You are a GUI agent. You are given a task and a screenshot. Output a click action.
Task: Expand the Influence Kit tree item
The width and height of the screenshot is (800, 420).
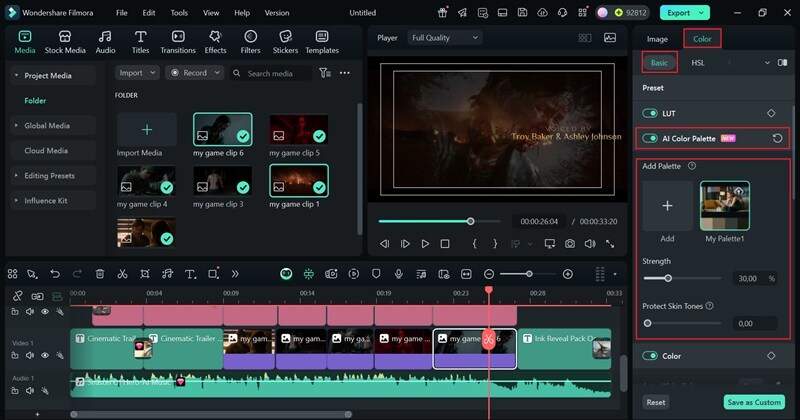point(17,201)
